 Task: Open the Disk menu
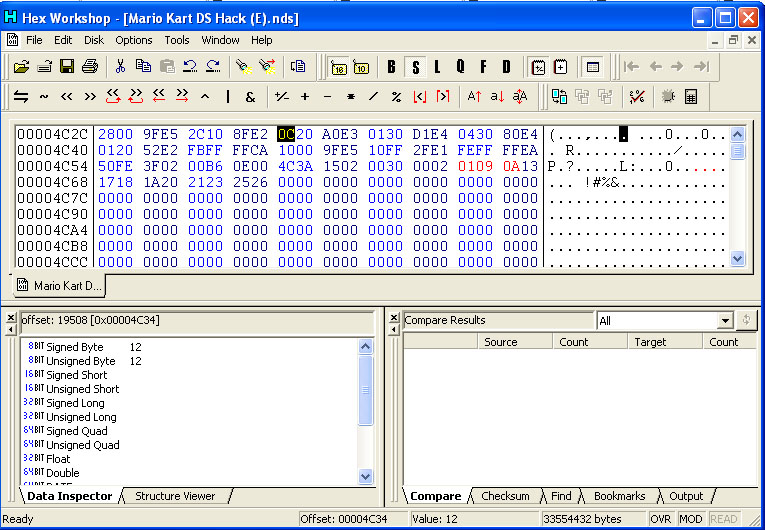(94, 40)
